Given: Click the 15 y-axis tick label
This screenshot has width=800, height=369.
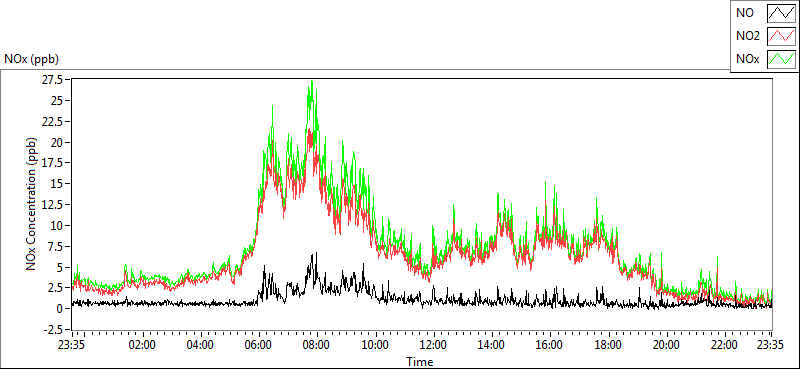Looking at the screenshot, I should (58, 184).
